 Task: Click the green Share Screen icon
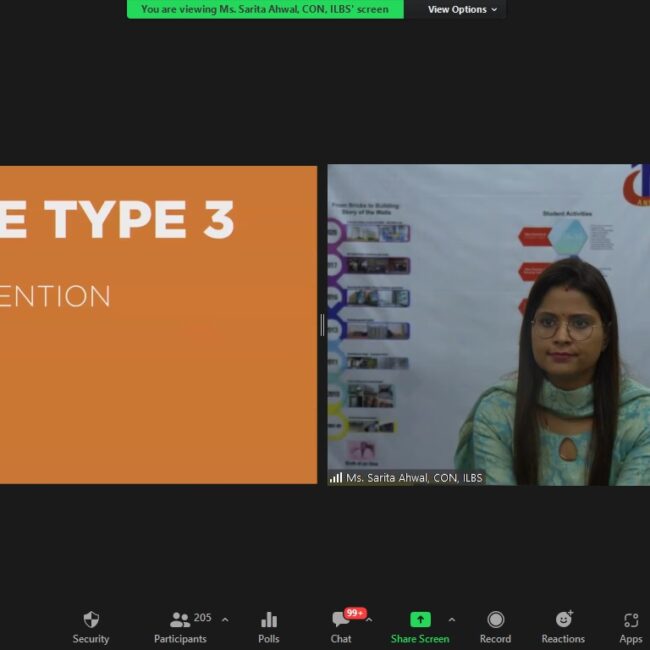point(420,620)
